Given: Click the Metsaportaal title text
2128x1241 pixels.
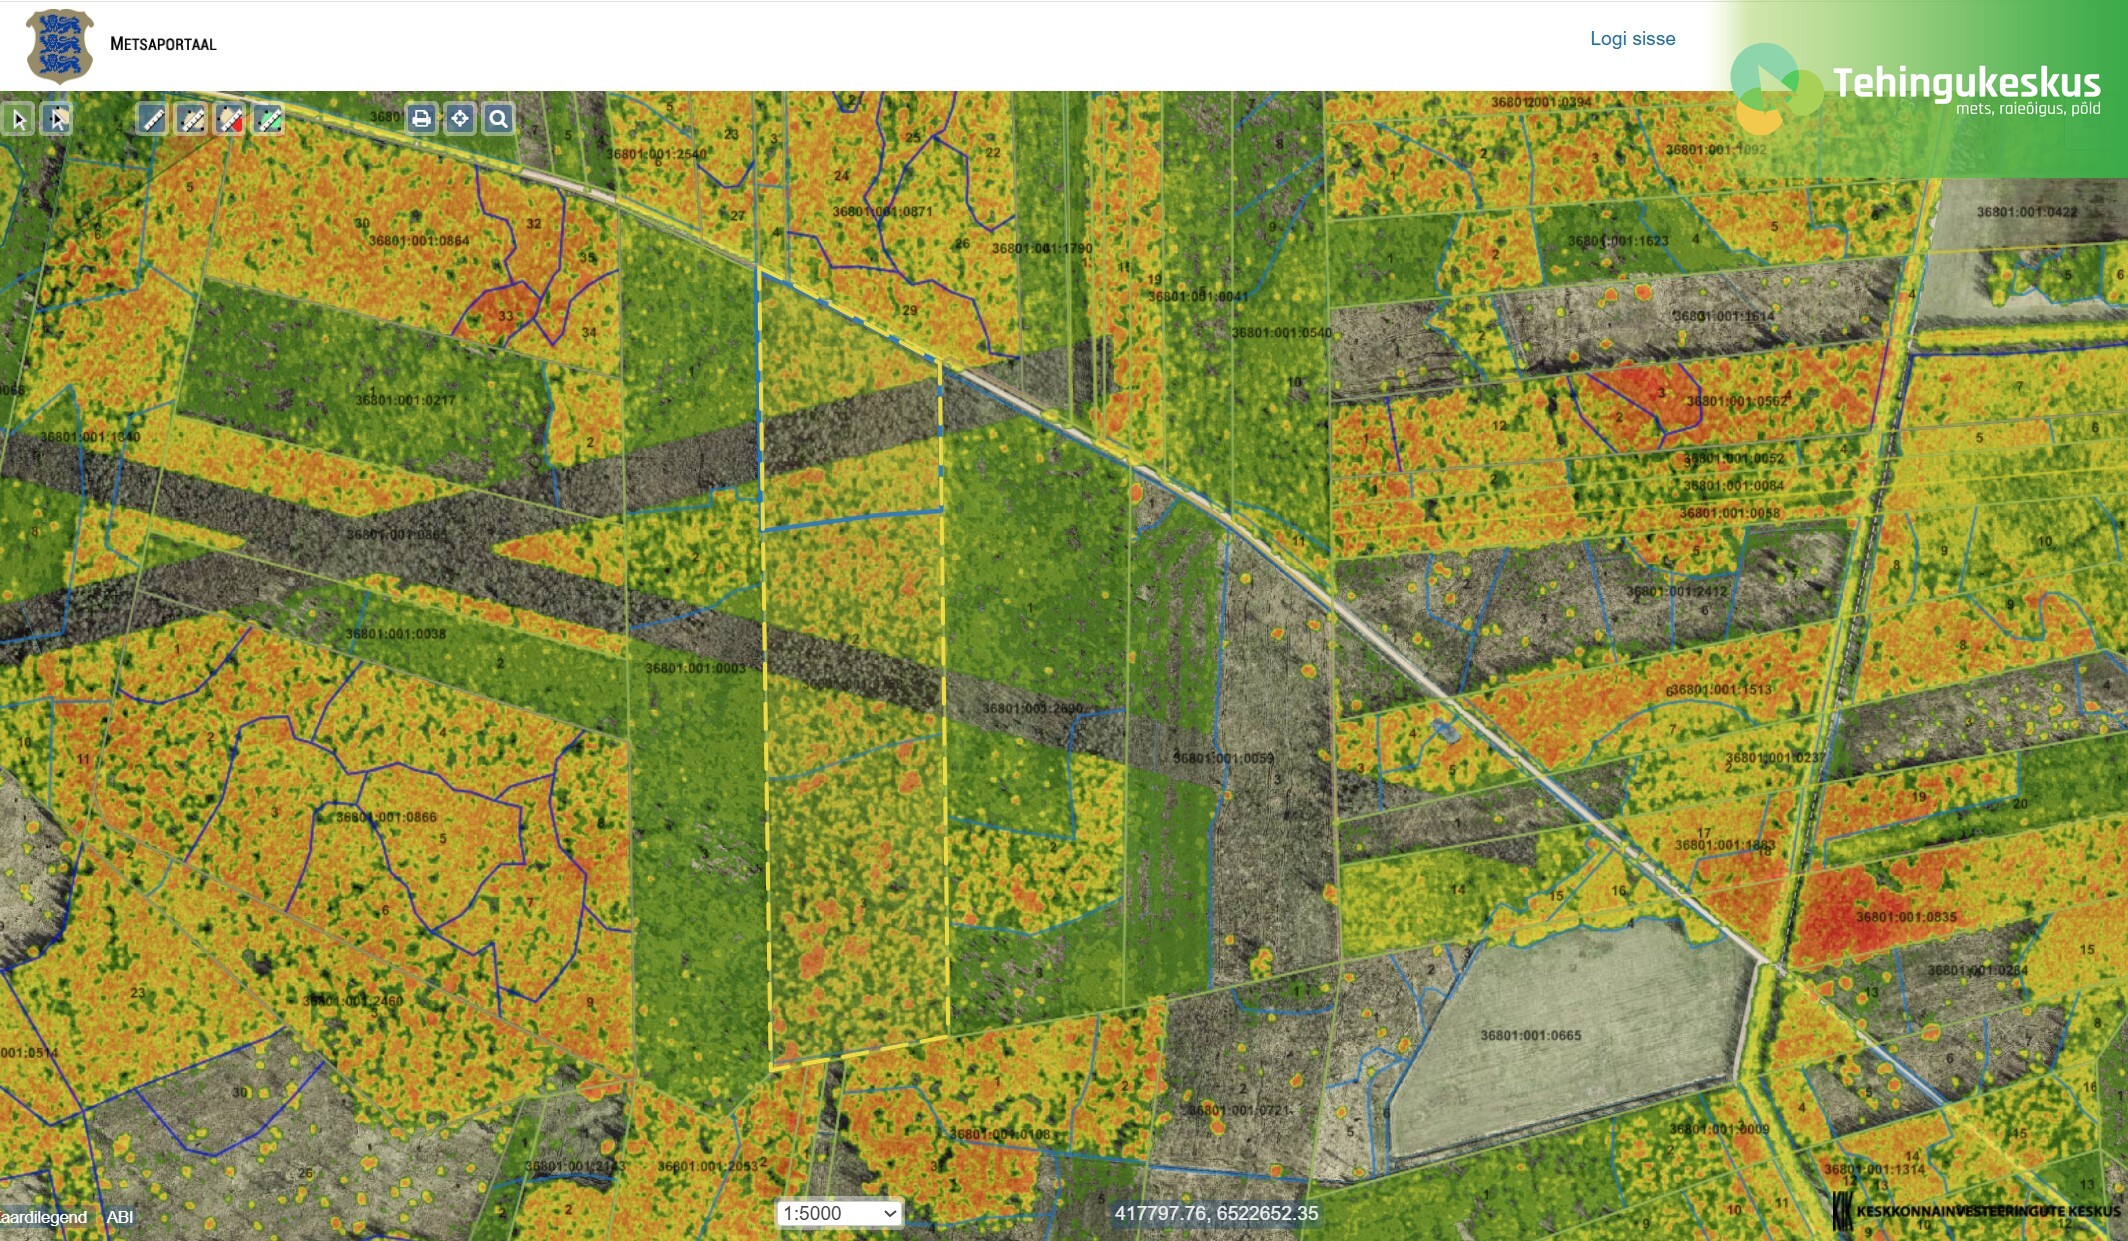Looking at the screenshot, I should point(163,44).
